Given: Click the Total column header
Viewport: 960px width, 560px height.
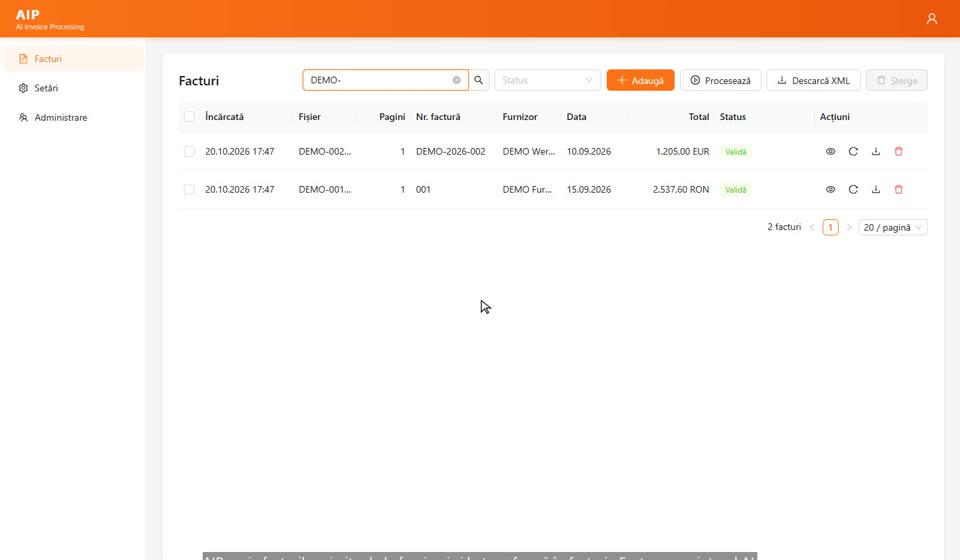Looking at the screenshot, I should point(699,116).
